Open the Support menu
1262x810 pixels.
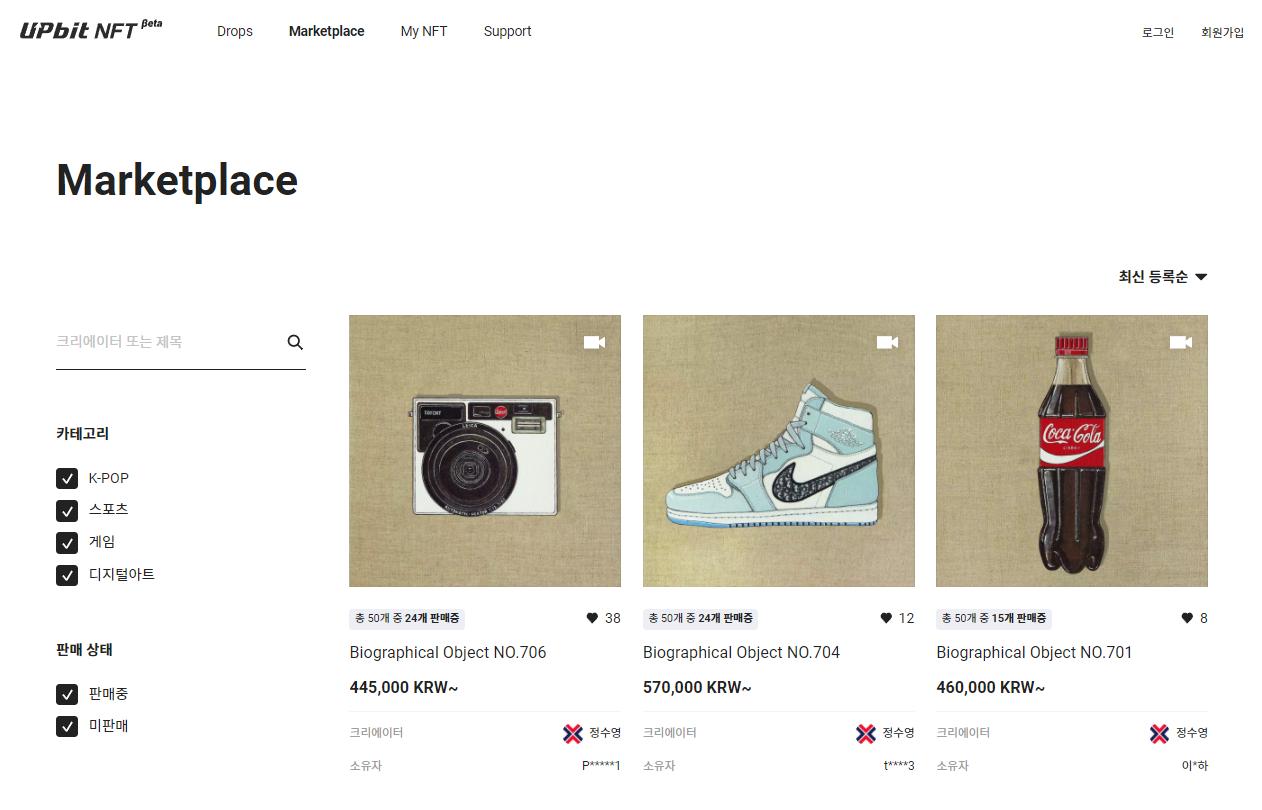pos(507,31)
